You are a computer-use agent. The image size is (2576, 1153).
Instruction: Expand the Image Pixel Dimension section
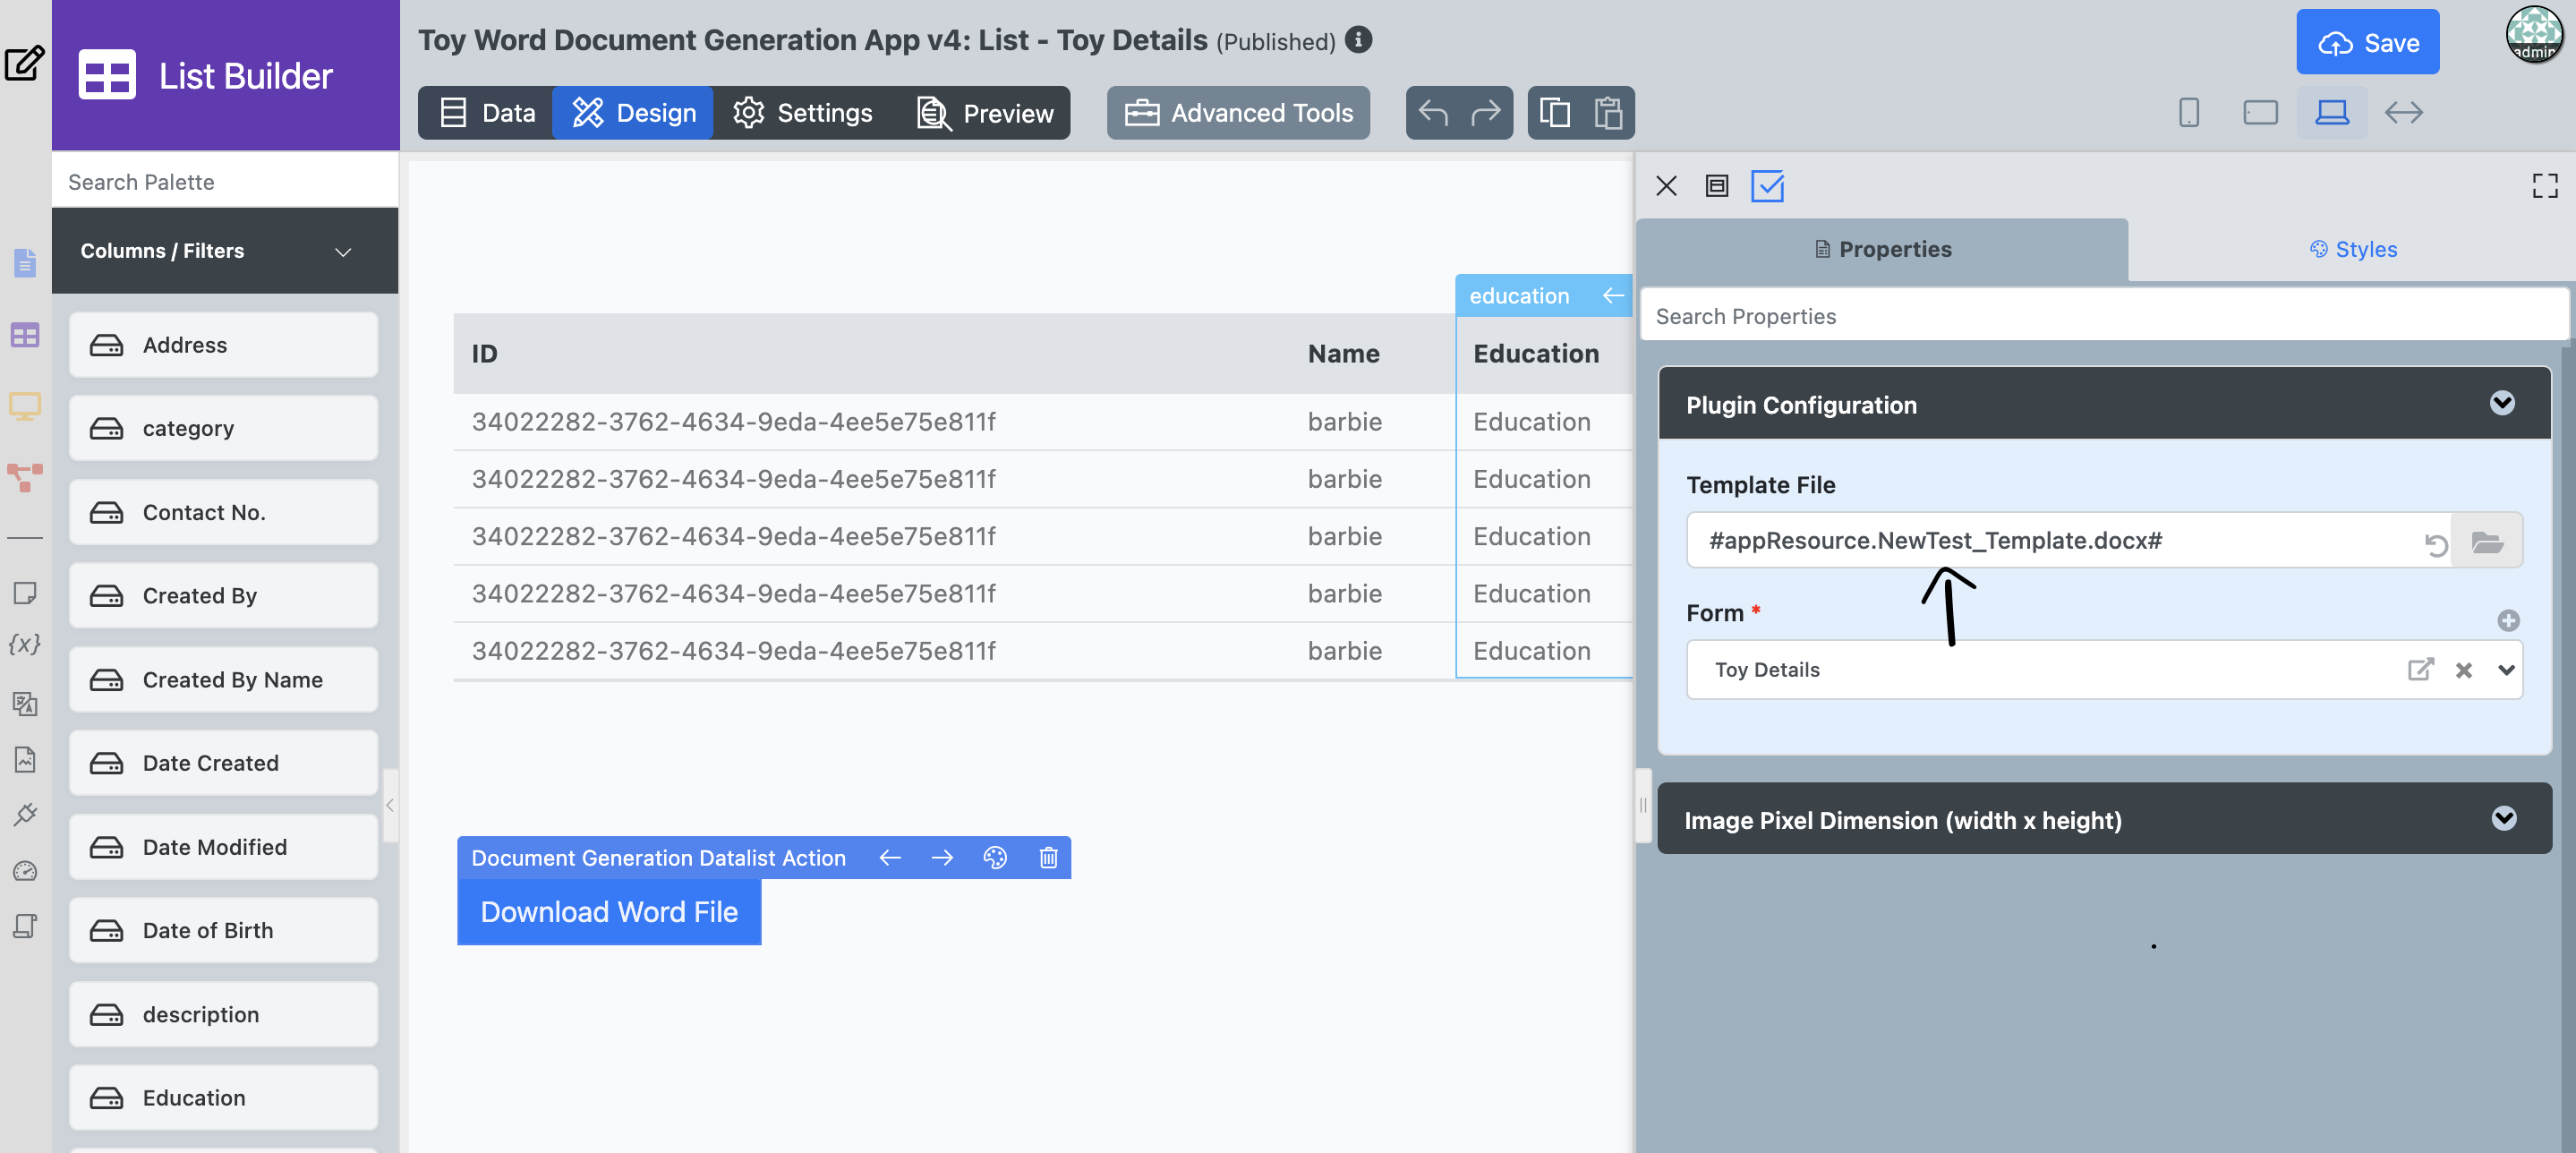pos(2503,819)
